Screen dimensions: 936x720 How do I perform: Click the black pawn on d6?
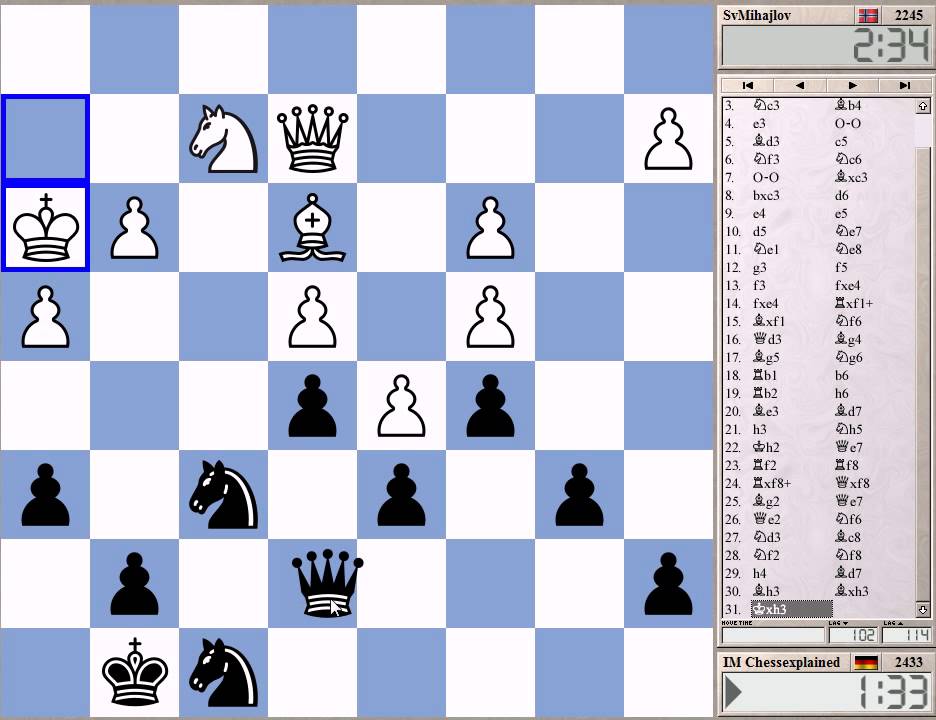point(401,495)
